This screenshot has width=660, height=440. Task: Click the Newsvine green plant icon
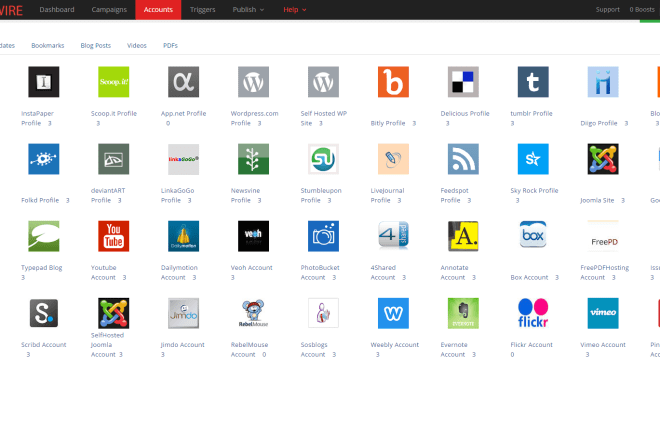point(253,159)
